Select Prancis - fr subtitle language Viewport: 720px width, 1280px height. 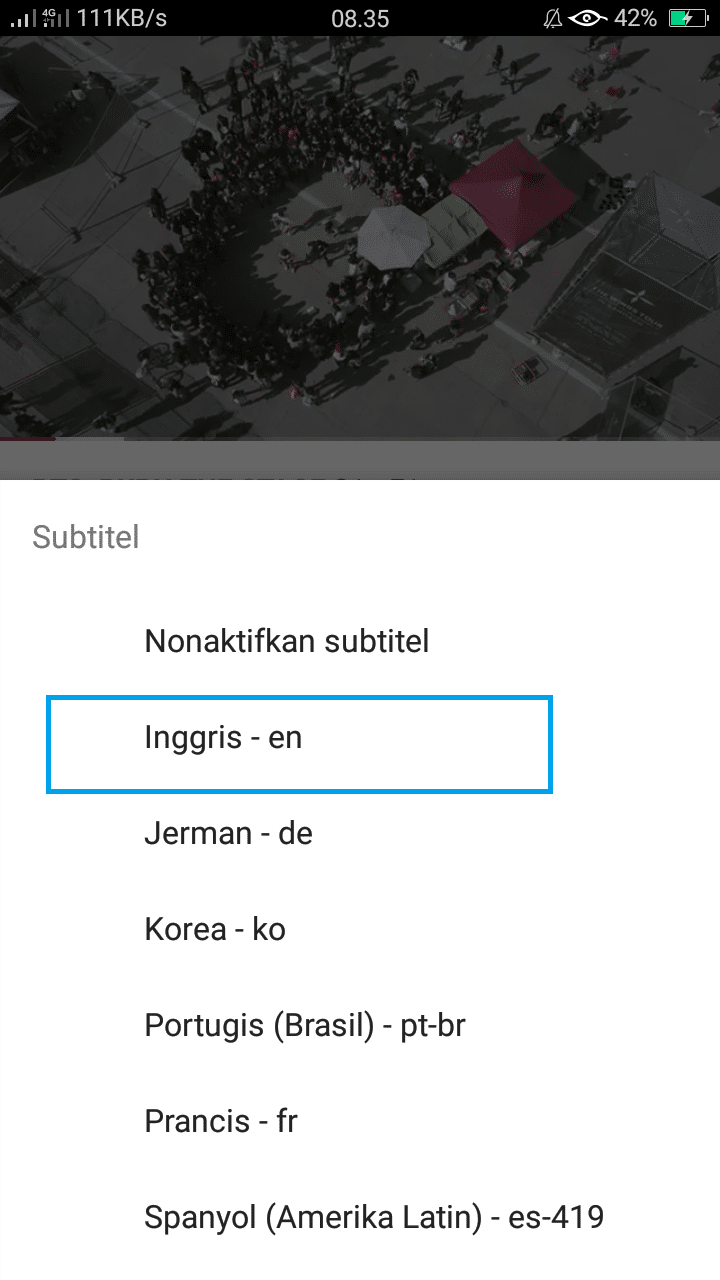(x=221, y=1121)
